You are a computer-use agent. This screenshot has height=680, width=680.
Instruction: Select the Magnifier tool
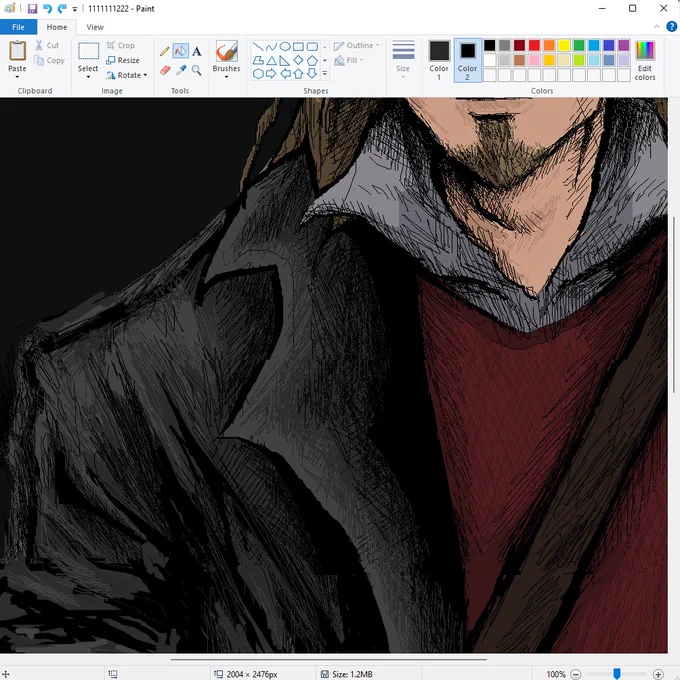[197, 70]
